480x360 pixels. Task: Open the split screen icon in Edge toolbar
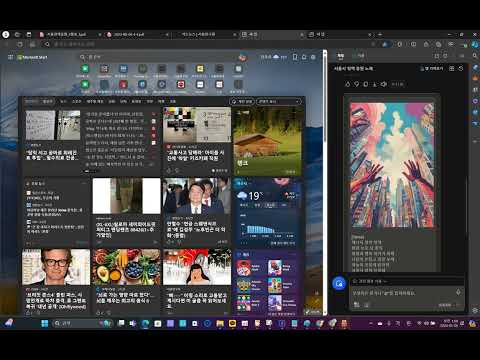(413, 44)
